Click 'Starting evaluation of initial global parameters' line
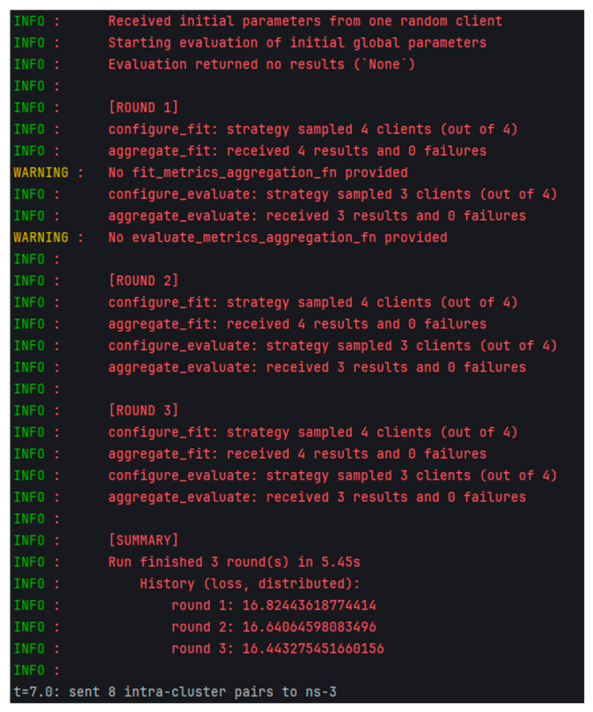Screen dimensions: 593x712 pos(297,43)
